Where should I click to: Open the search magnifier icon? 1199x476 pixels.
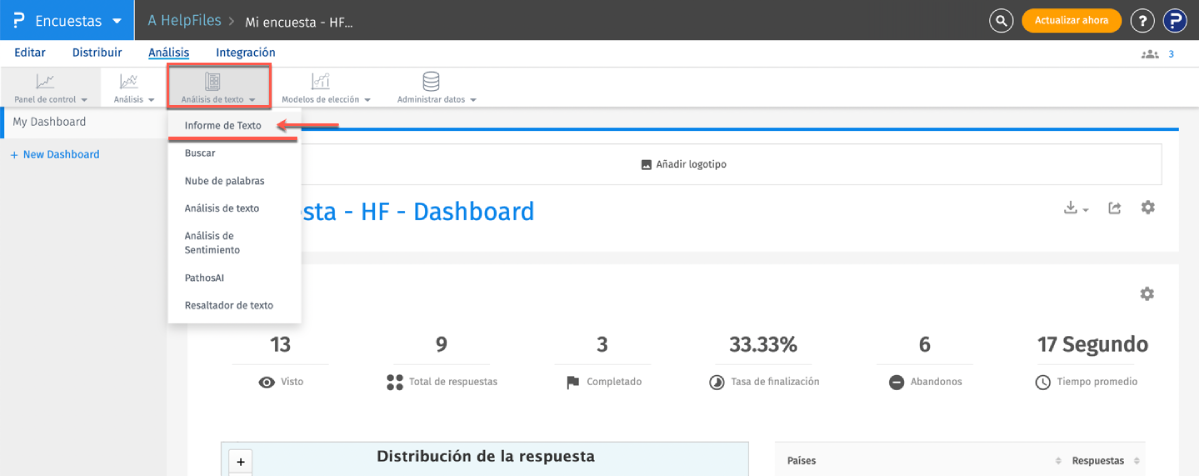coord(1000,21)
